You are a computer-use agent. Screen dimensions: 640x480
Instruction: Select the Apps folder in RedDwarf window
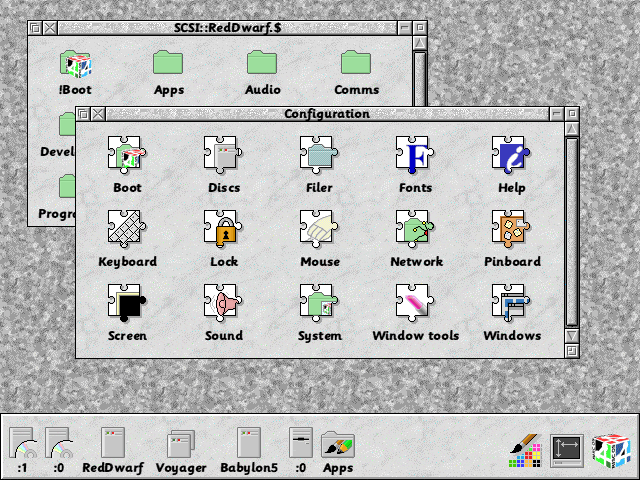(x=168, y=62)
